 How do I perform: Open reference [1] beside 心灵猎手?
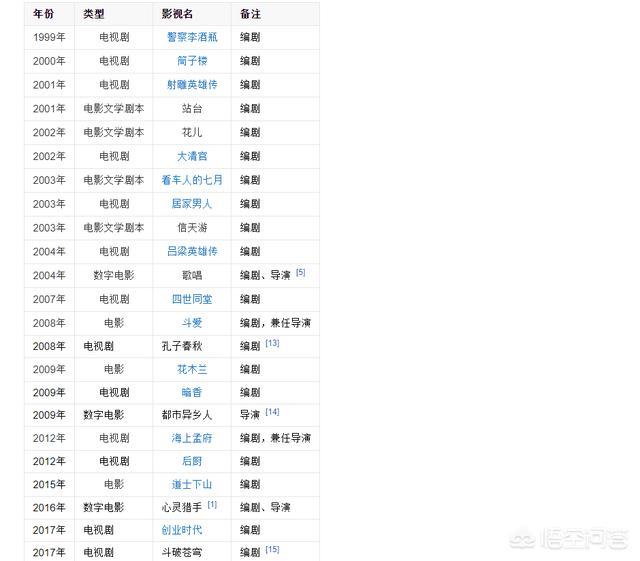pos(212,505)
